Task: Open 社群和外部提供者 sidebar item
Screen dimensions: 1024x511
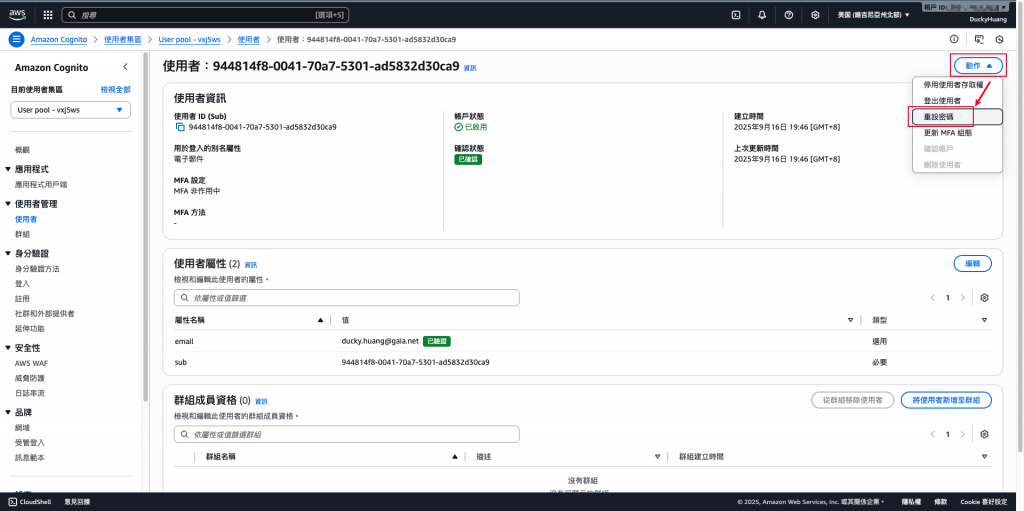Action: tap(44, 313)
